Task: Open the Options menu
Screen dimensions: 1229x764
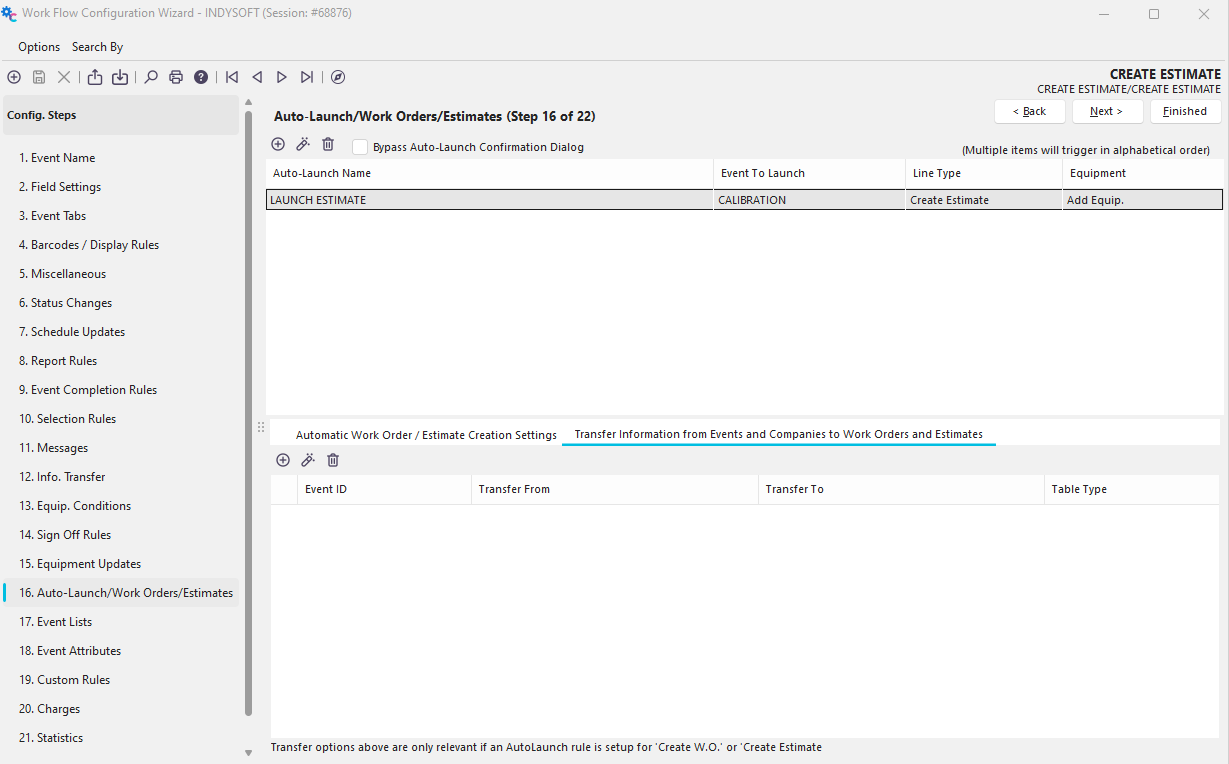Action: 39,47
